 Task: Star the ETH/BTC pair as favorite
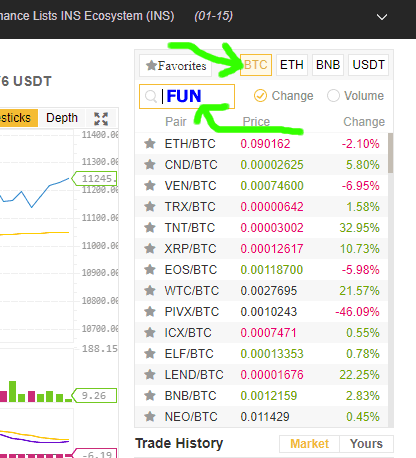coord(150,144)
